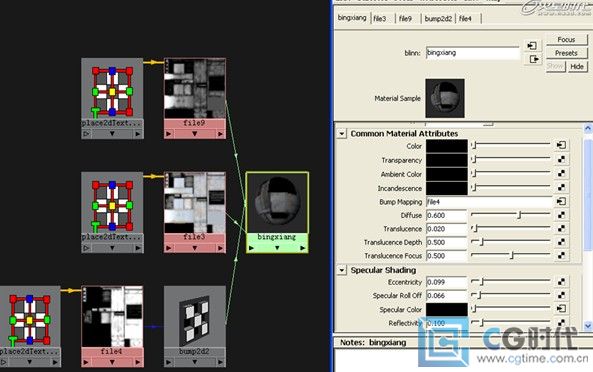Screen dimensions: 593x372
Task: Click Ambient Color row checker map icon
Action: tap(561, 173)
